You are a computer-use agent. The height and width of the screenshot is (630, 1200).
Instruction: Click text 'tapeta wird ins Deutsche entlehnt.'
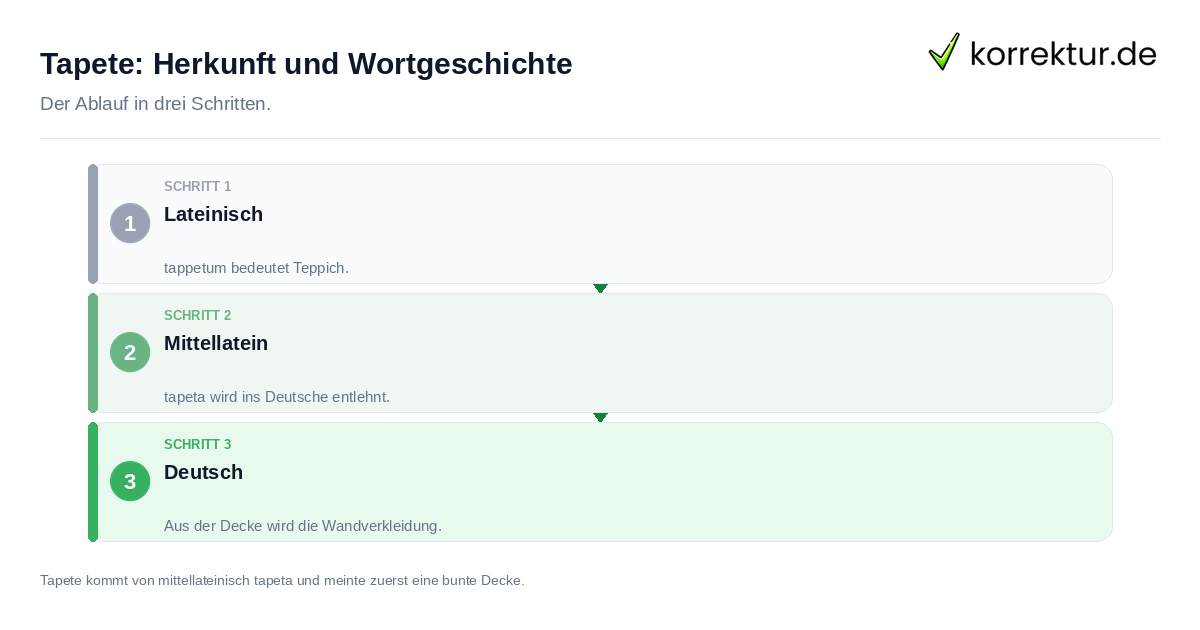(277, 397)
